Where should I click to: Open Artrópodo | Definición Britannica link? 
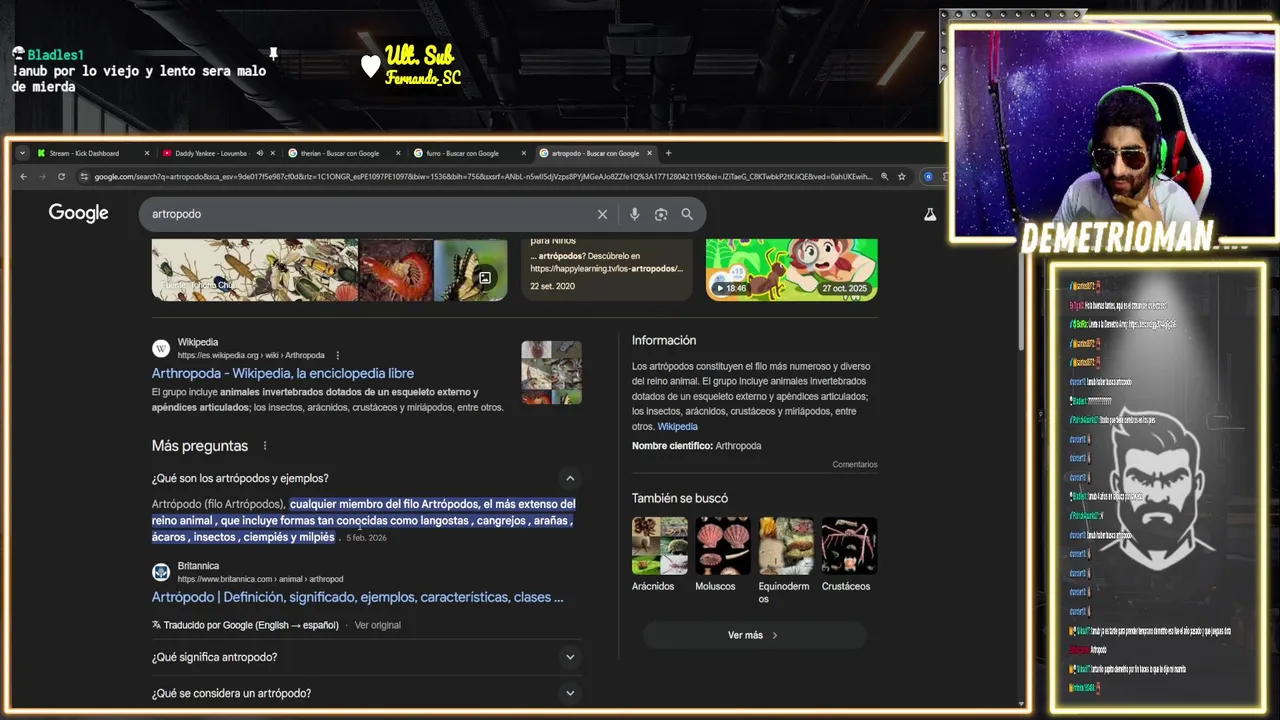(358, 597)
